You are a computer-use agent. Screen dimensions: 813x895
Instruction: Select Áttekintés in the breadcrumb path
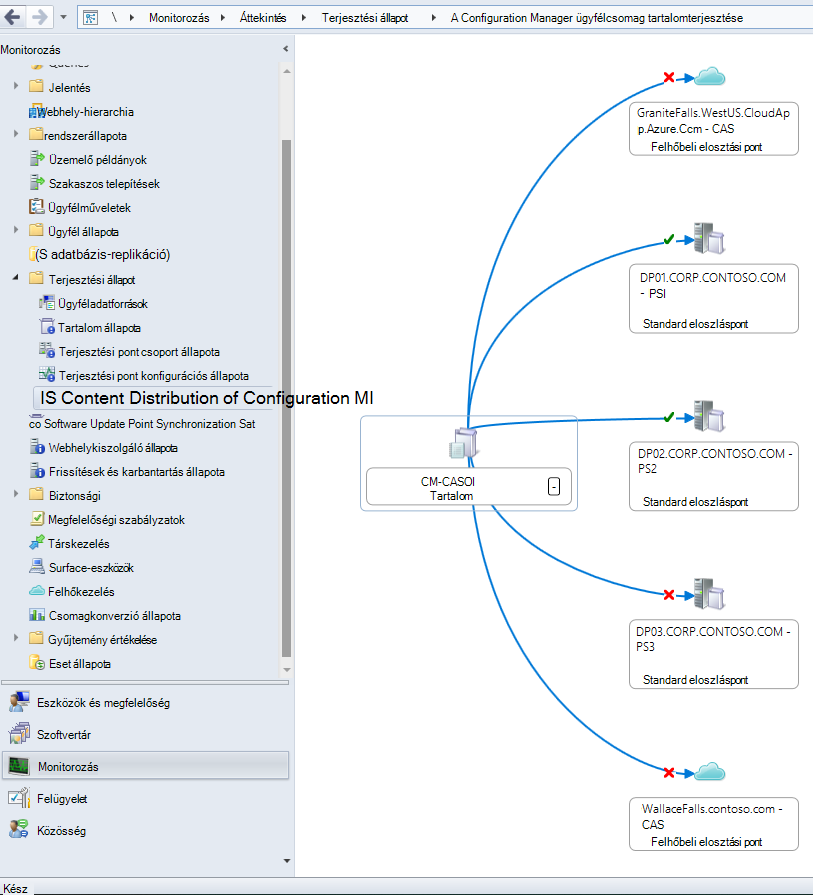[x=263, y=18]
